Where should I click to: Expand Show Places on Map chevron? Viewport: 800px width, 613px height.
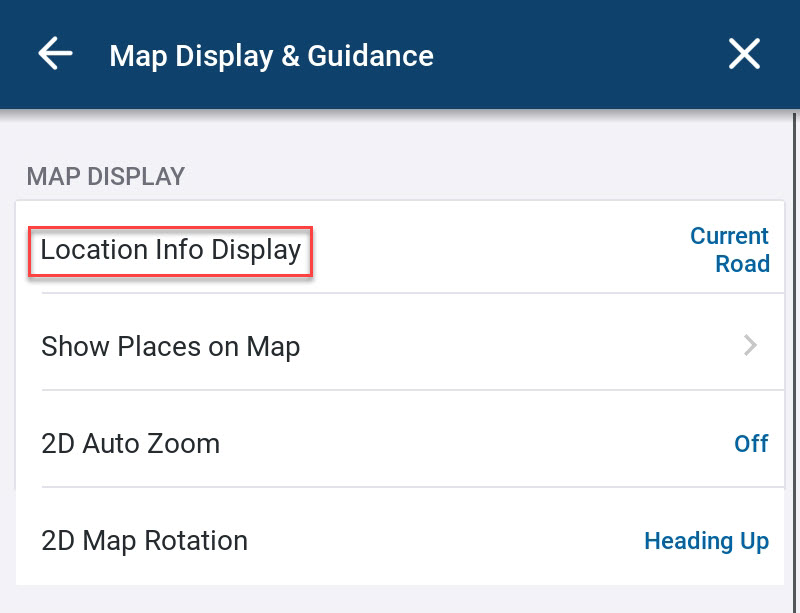[750, 346]
